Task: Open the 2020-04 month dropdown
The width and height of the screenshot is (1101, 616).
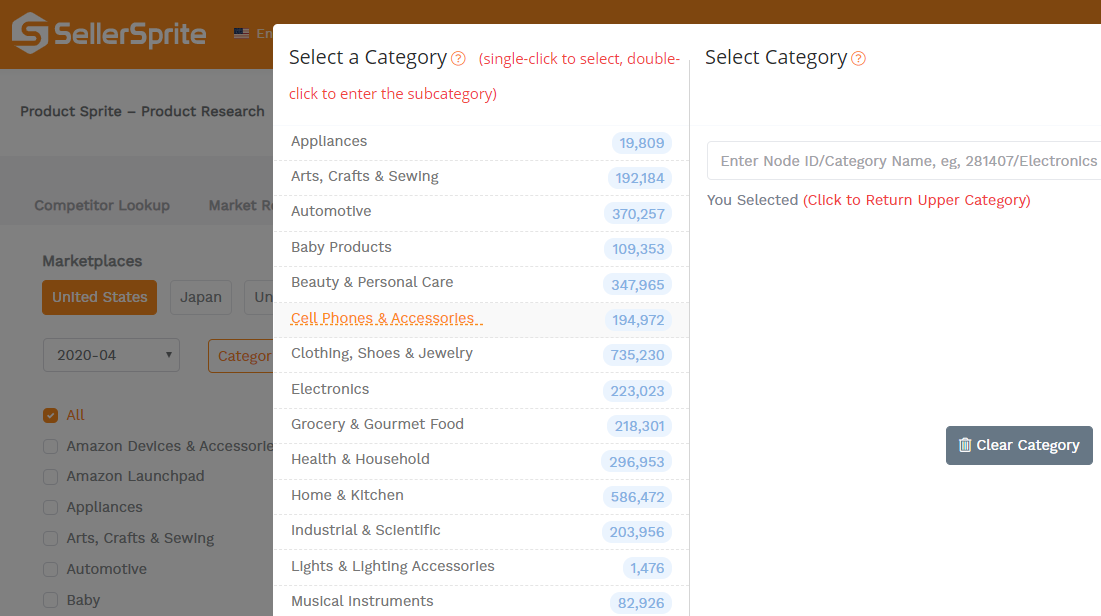Action: (x=111, y=355)
